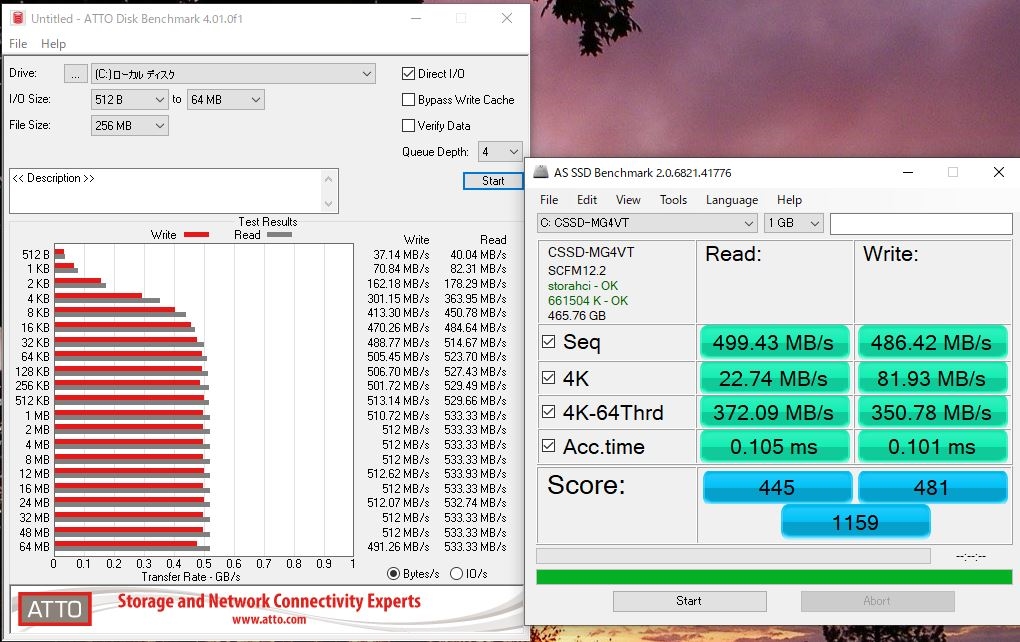Click the AS SSD Benchmark title bar icon
Viewport: 1020px width, 642px height.
tap(541, 172)
